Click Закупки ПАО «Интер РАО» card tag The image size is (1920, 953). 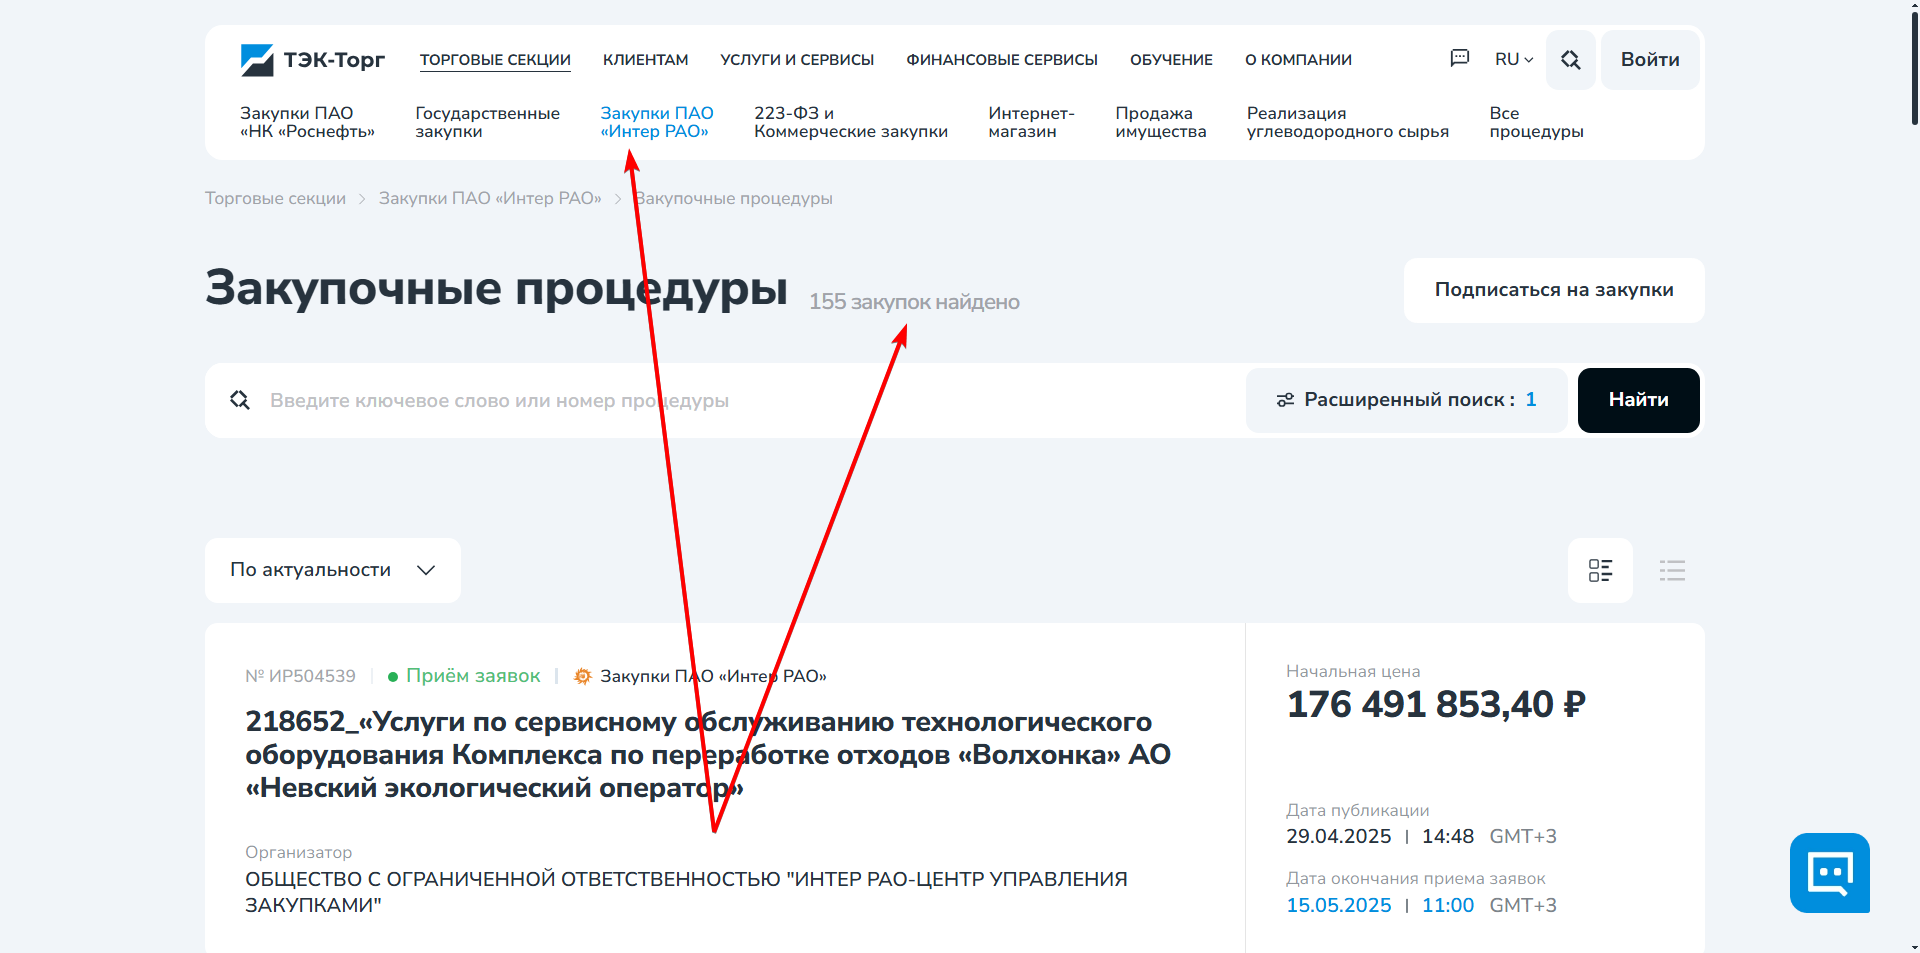[713, 677]
